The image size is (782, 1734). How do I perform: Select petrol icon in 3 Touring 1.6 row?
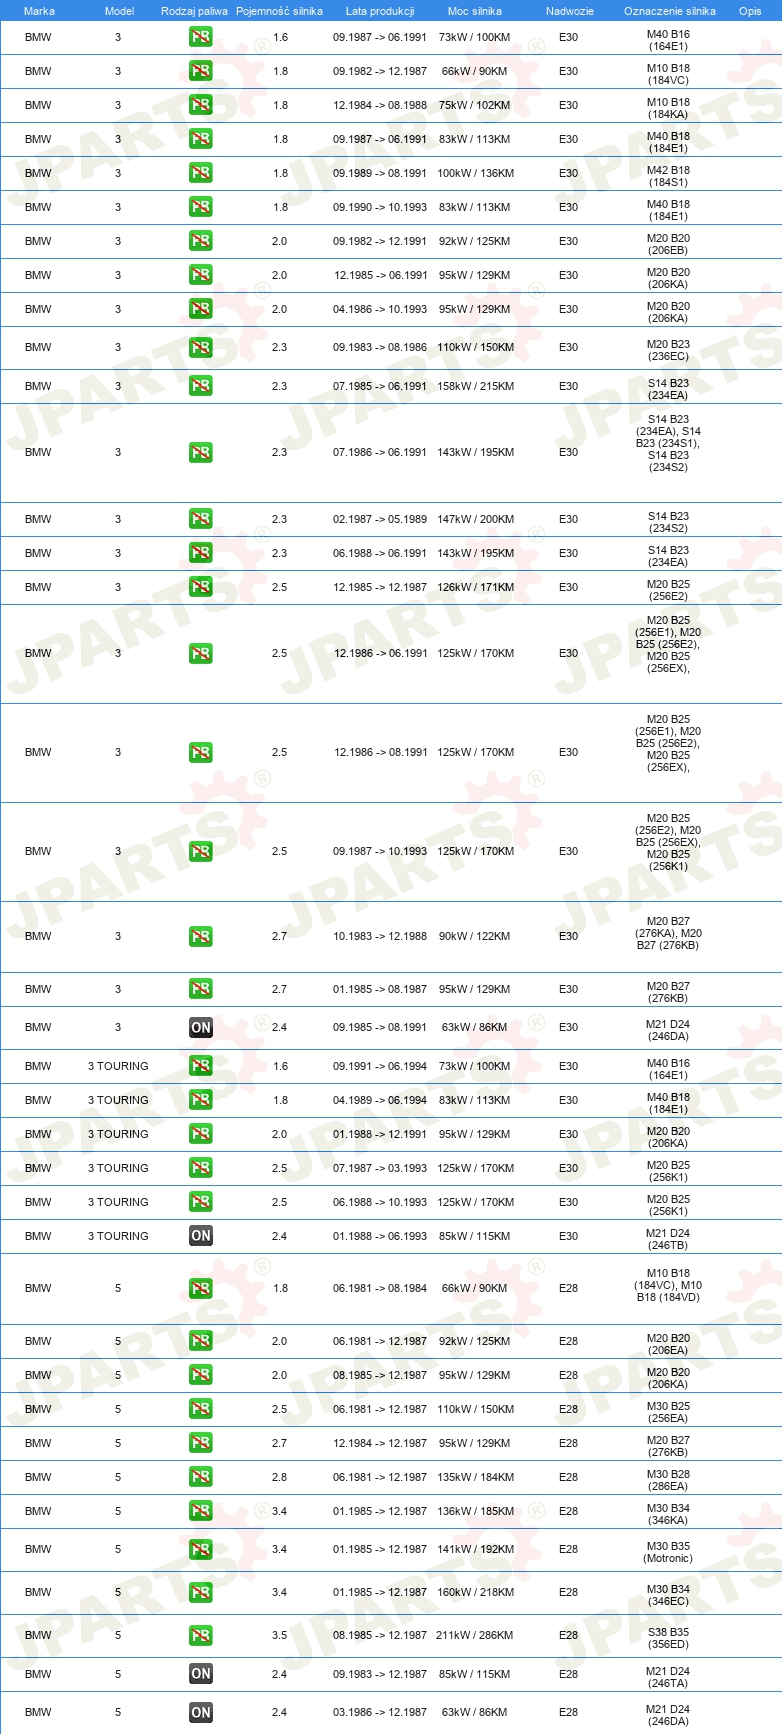[x=201, y=1066]
